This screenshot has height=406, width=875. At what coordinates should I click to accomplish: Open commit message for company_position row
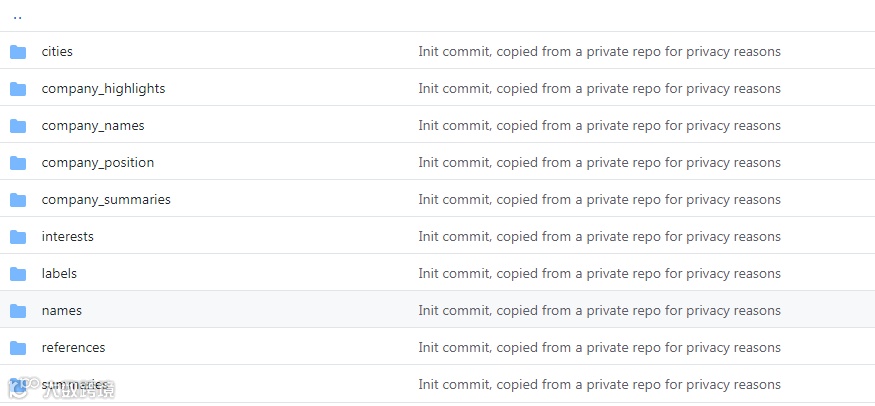point(599,163)
